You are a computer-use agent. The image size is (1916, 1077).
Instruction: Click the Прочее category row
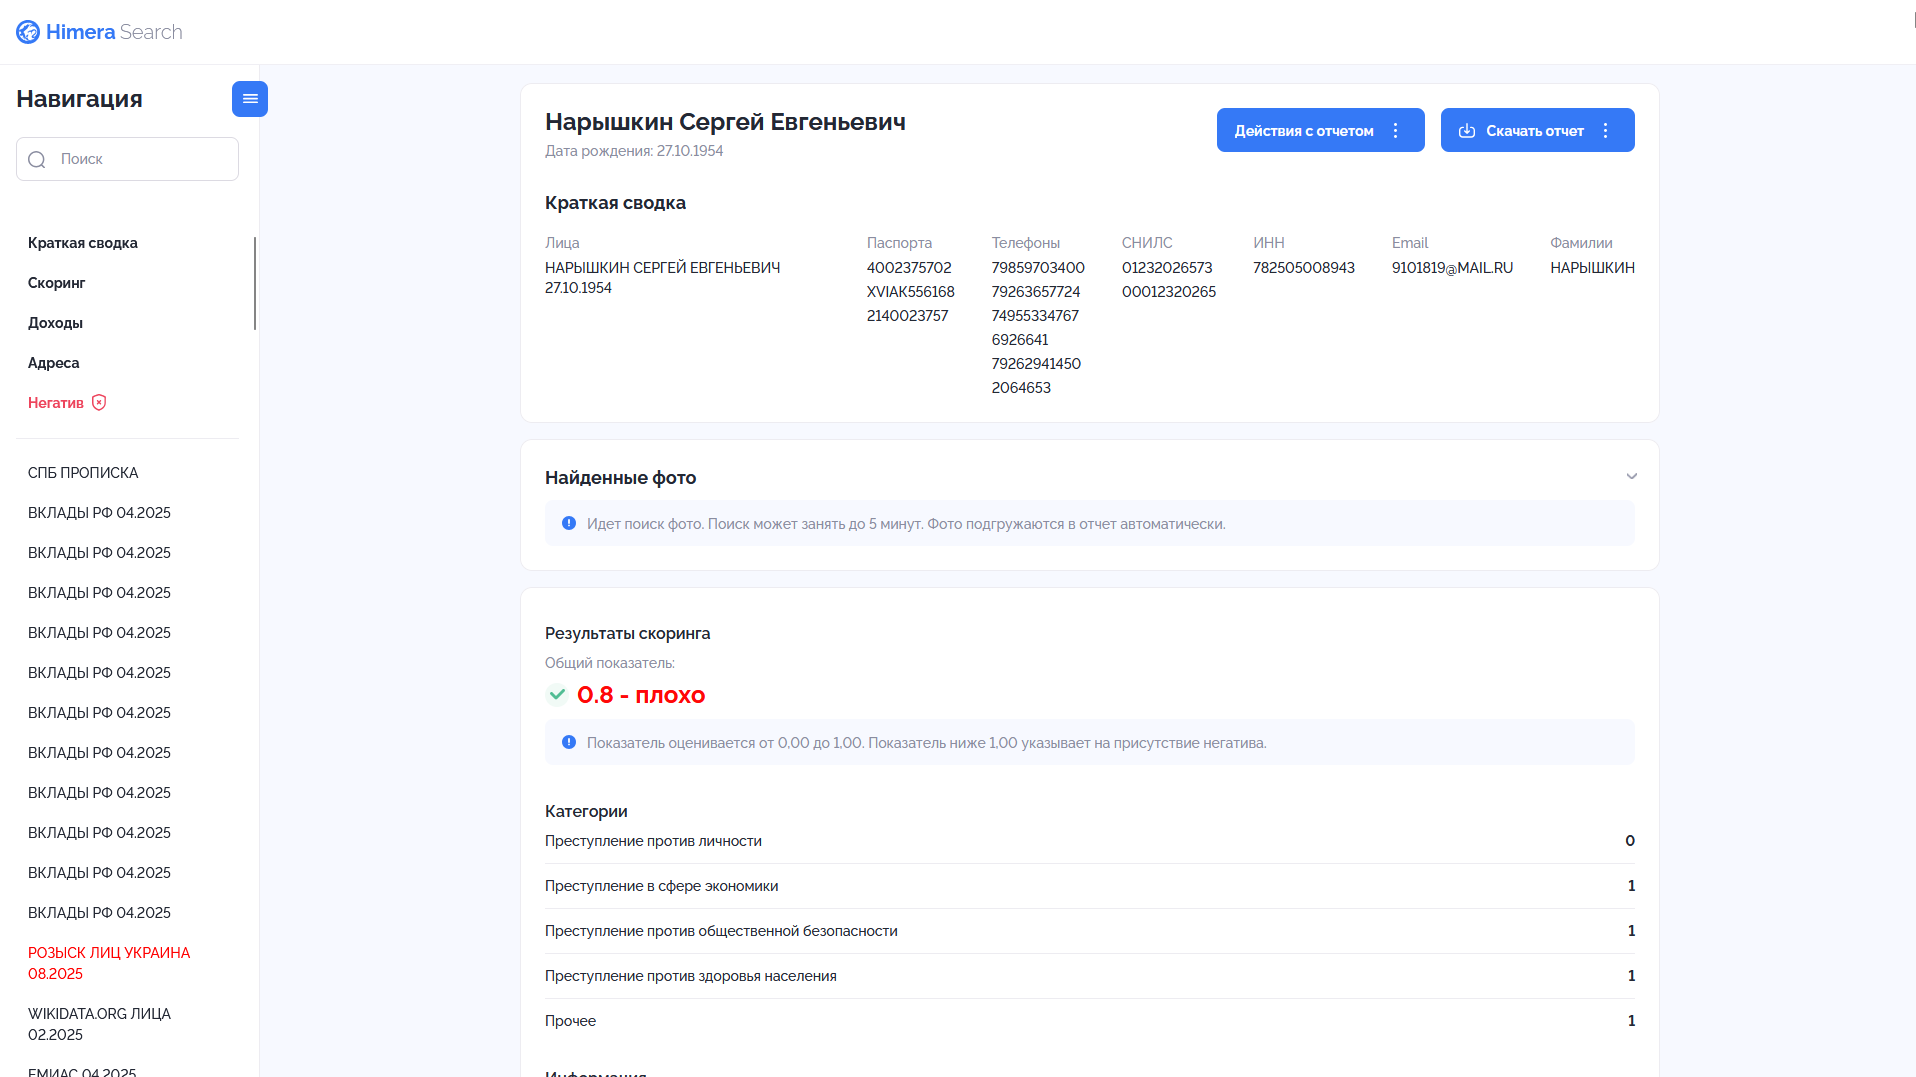point(1090,1021)
